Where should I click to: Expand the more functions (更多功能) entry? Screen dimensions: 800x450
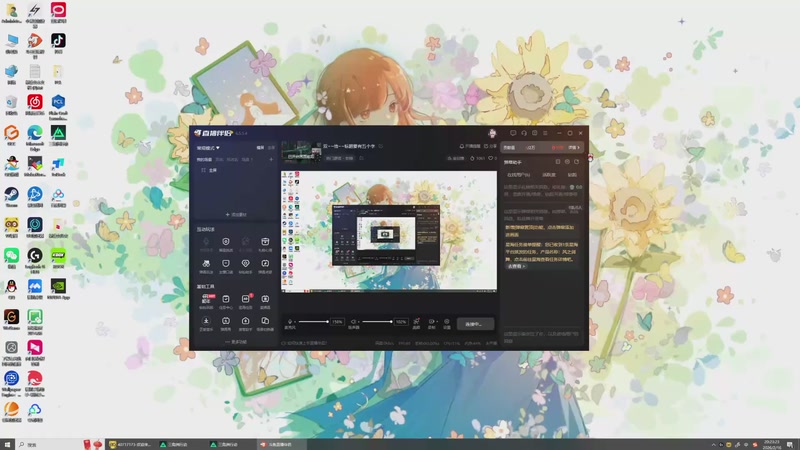pos(236,342)
